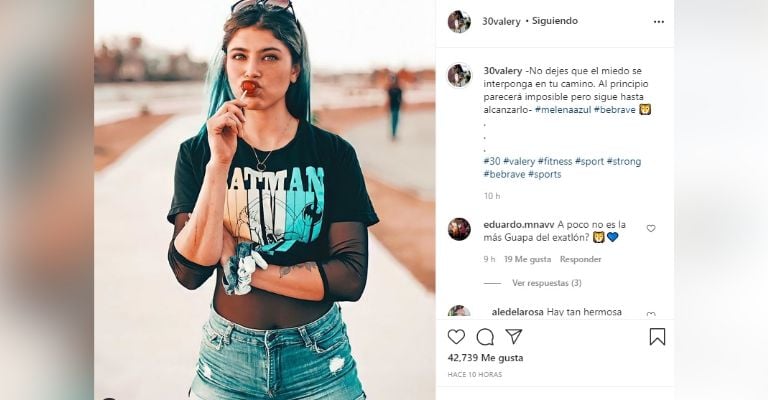The height and width of the screenshot is (400, 768).
Task: Like eduardo.mnavv's comment with small heart
Action: (651, 228)
